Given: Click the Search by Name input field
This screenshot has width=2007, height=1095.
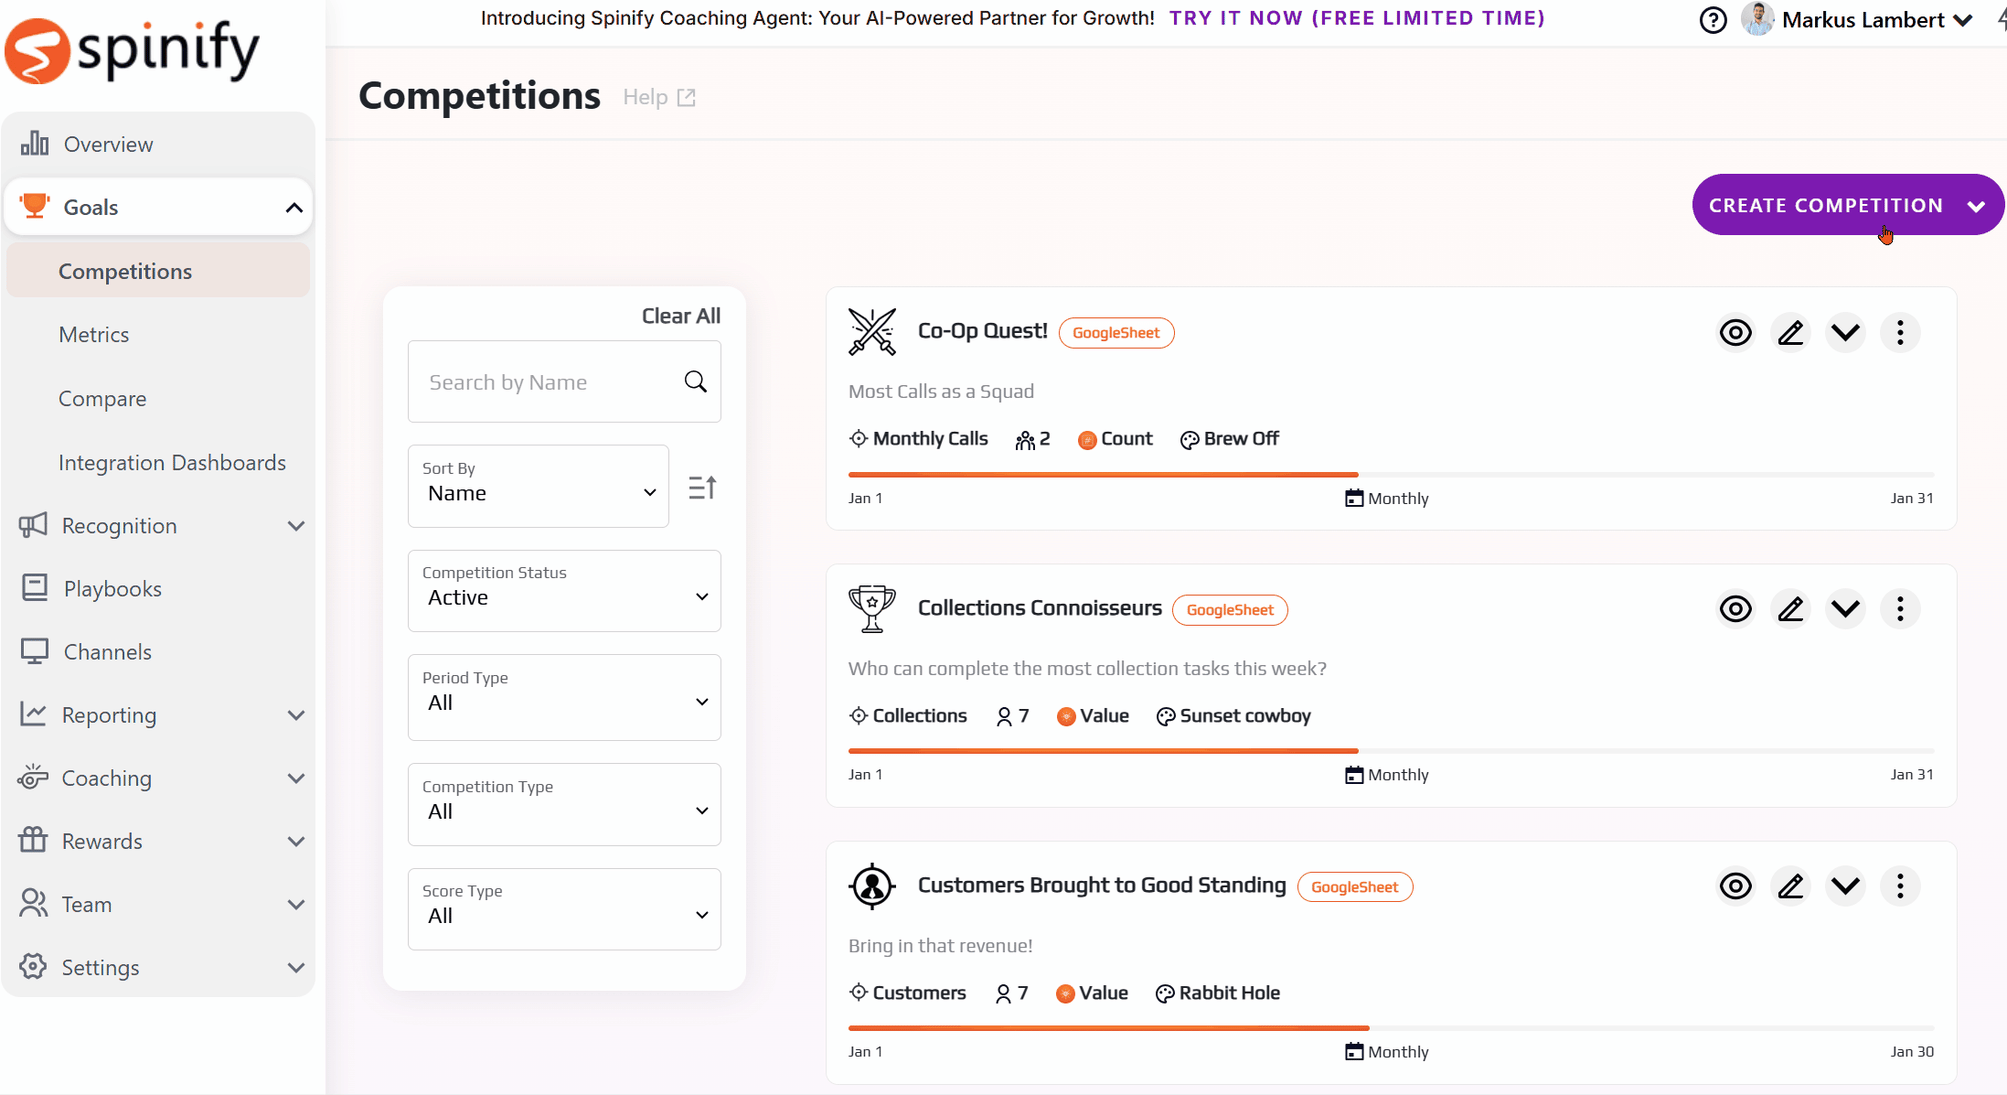Looking at the screenshot, I should click(564, 381).
